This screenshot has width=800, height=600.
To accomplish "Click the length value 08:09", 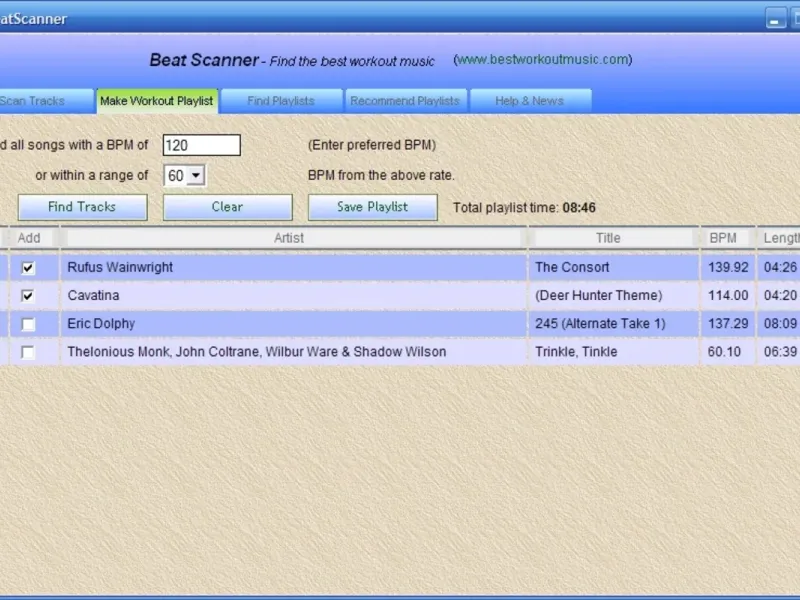I will tap(780, 323).
